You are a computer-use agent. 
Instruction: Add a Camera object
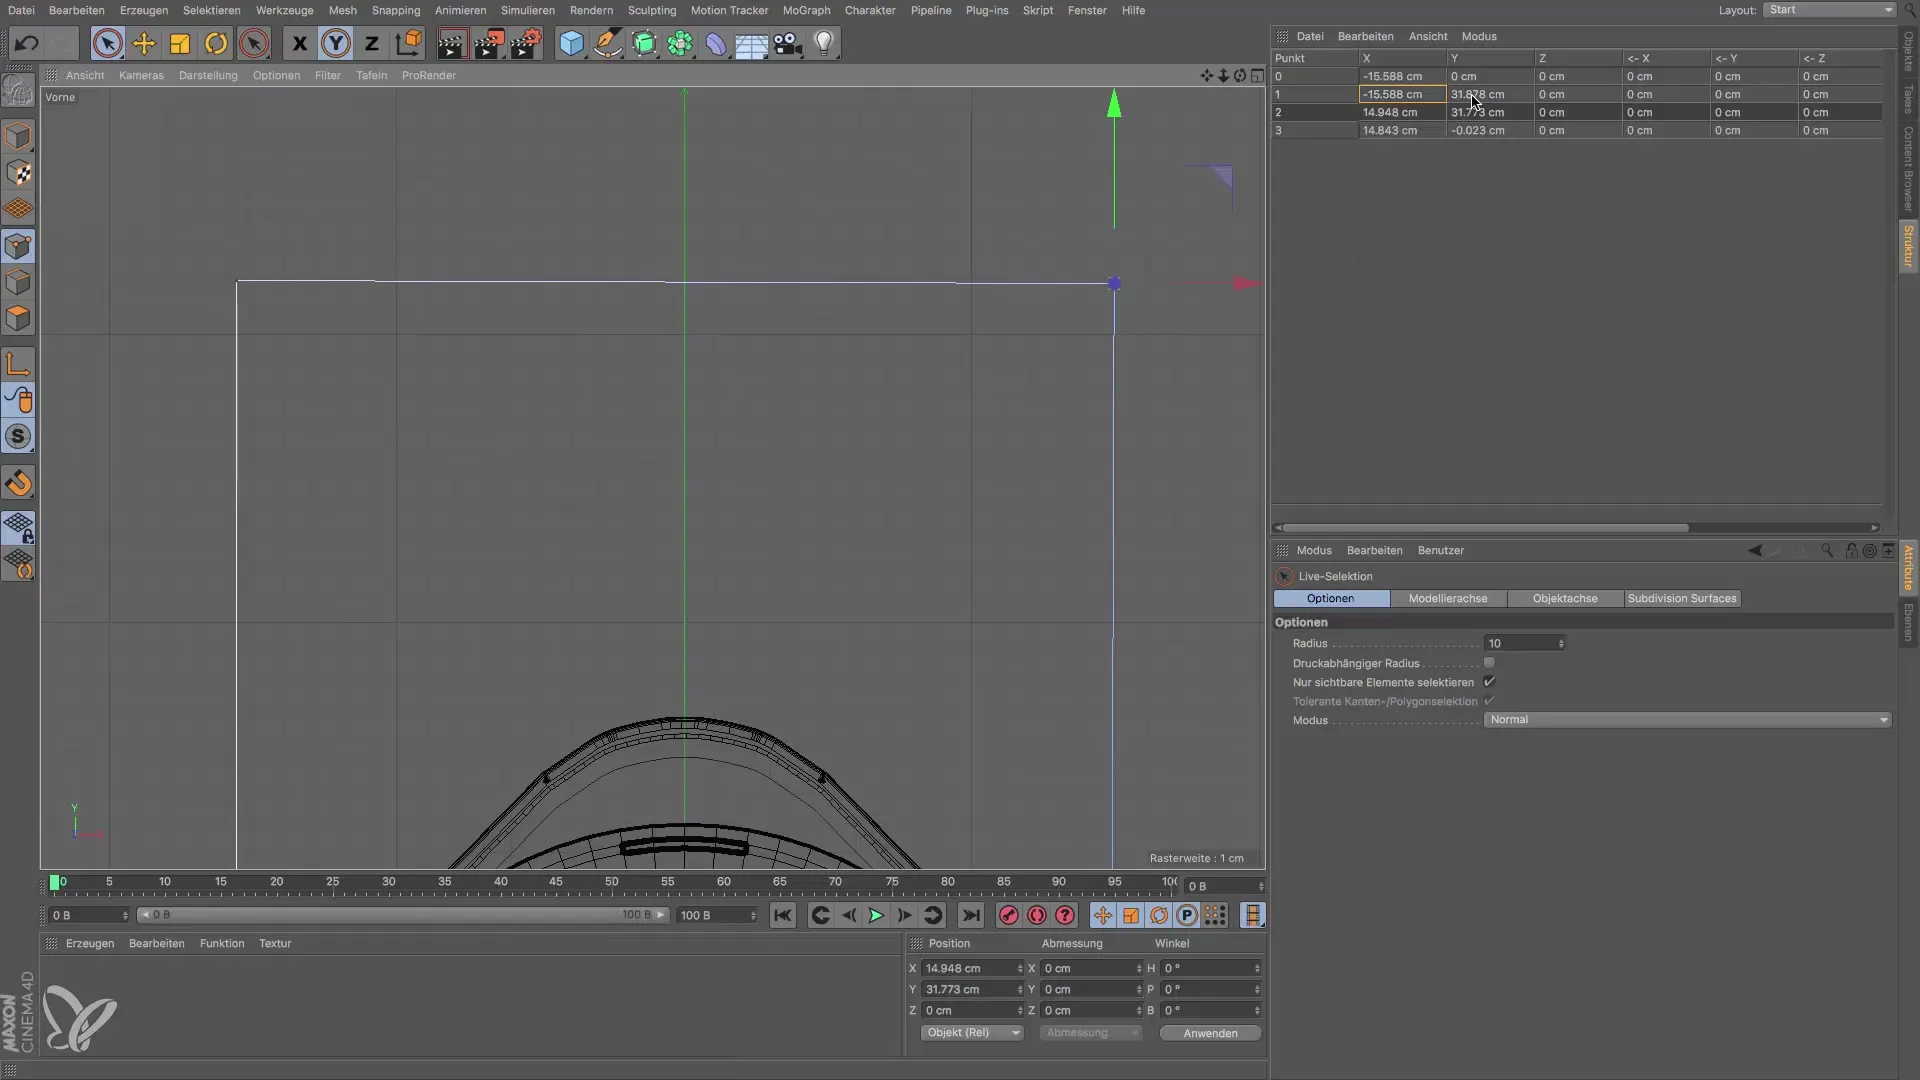pos(788,44)
